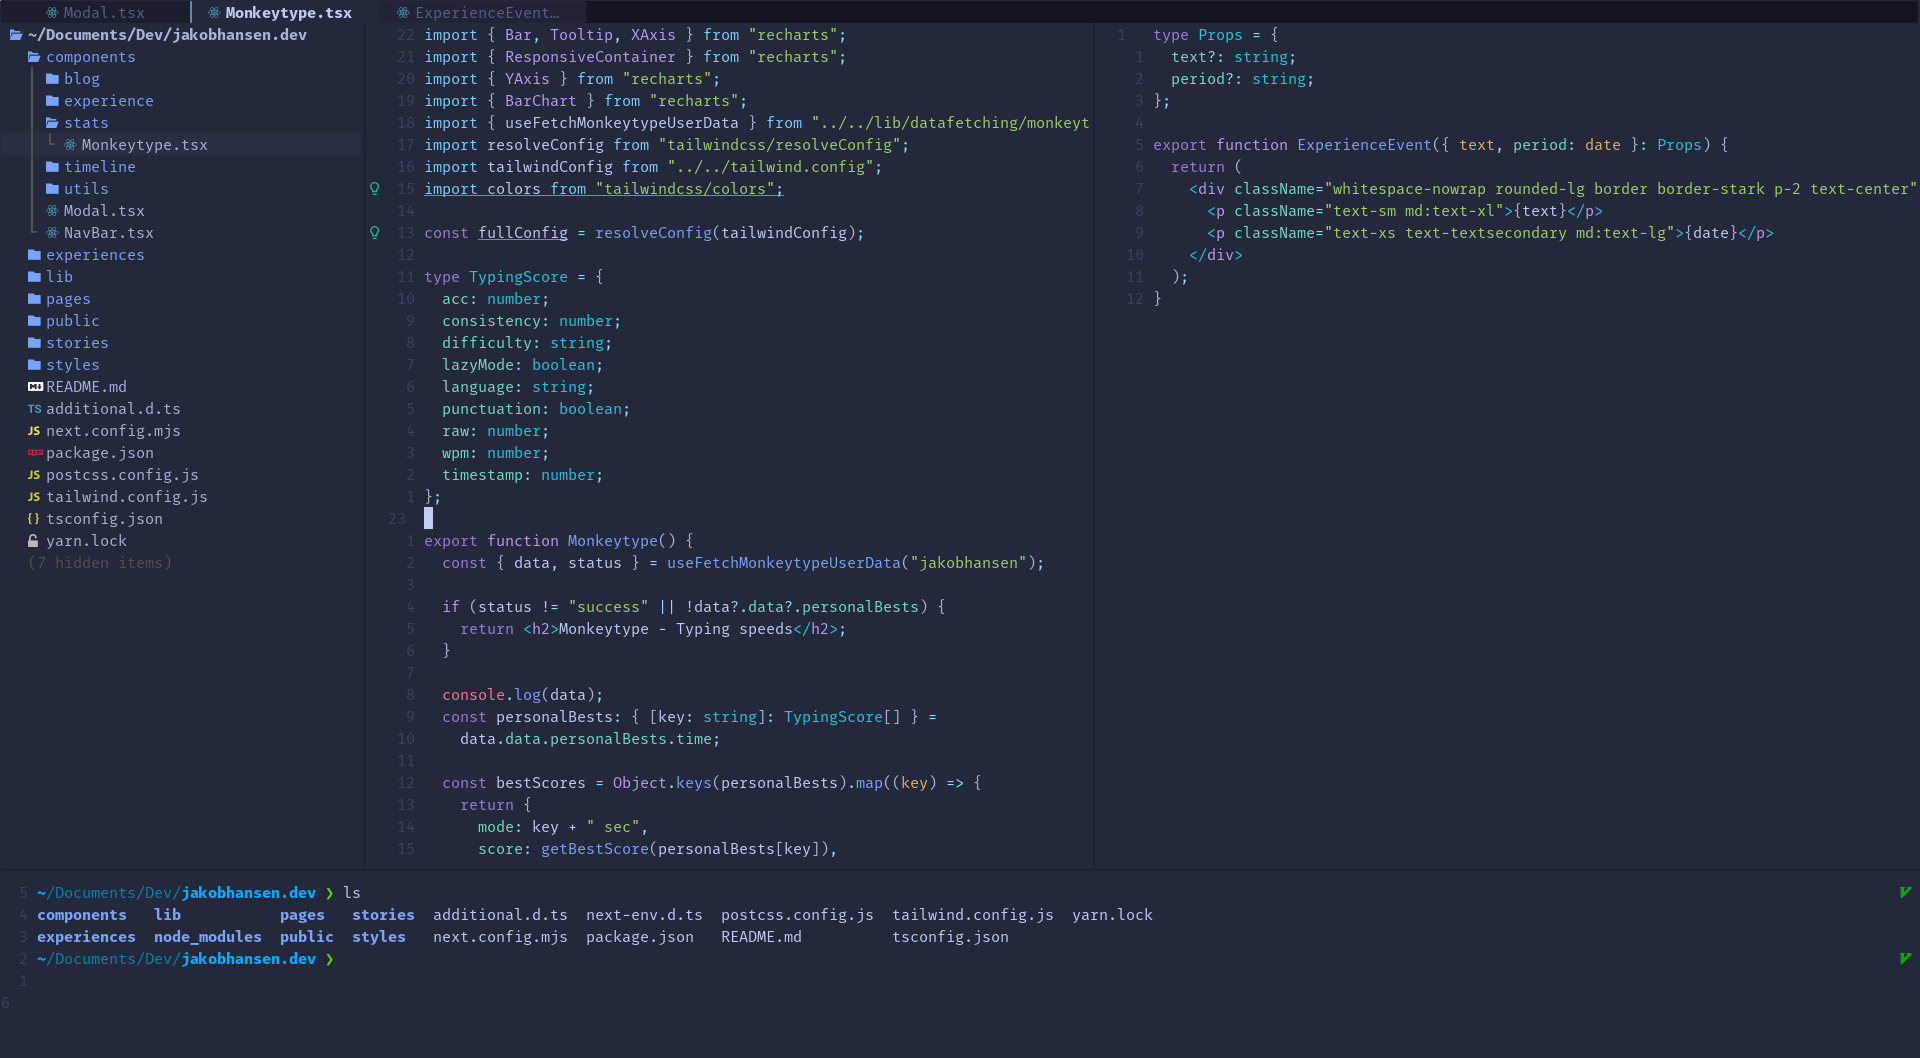
Task: Click the console.log(data) line
Action: [x=523, y=695]
